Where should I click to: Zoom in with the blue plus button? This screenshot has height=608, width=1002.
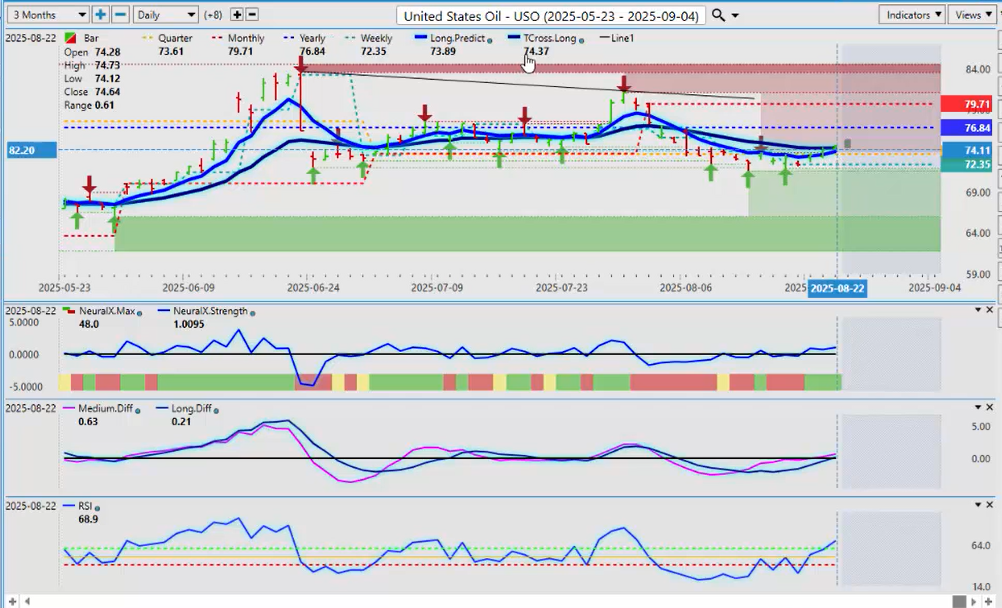point(100,15)
